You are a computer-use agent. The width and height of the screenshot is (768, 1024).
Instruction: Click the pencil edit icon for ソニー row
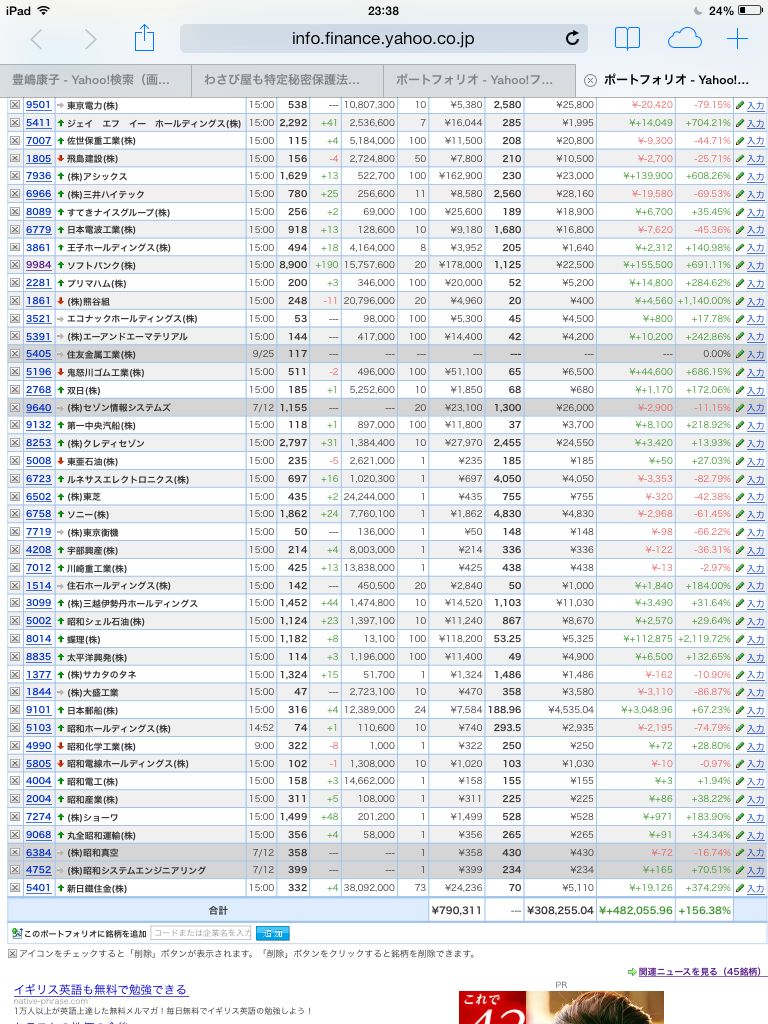tap(740, 515)
